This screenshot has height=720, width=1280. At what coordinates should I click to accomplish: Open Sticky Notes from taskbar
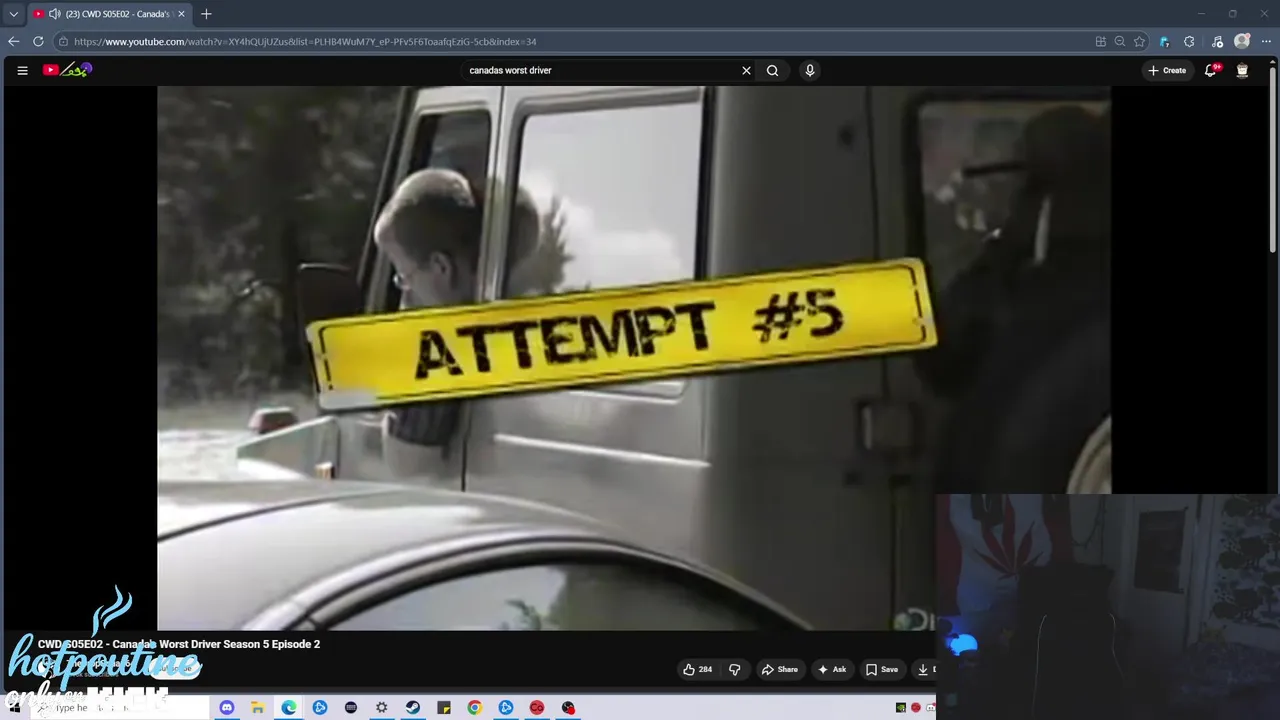click(x=443, y=708)
